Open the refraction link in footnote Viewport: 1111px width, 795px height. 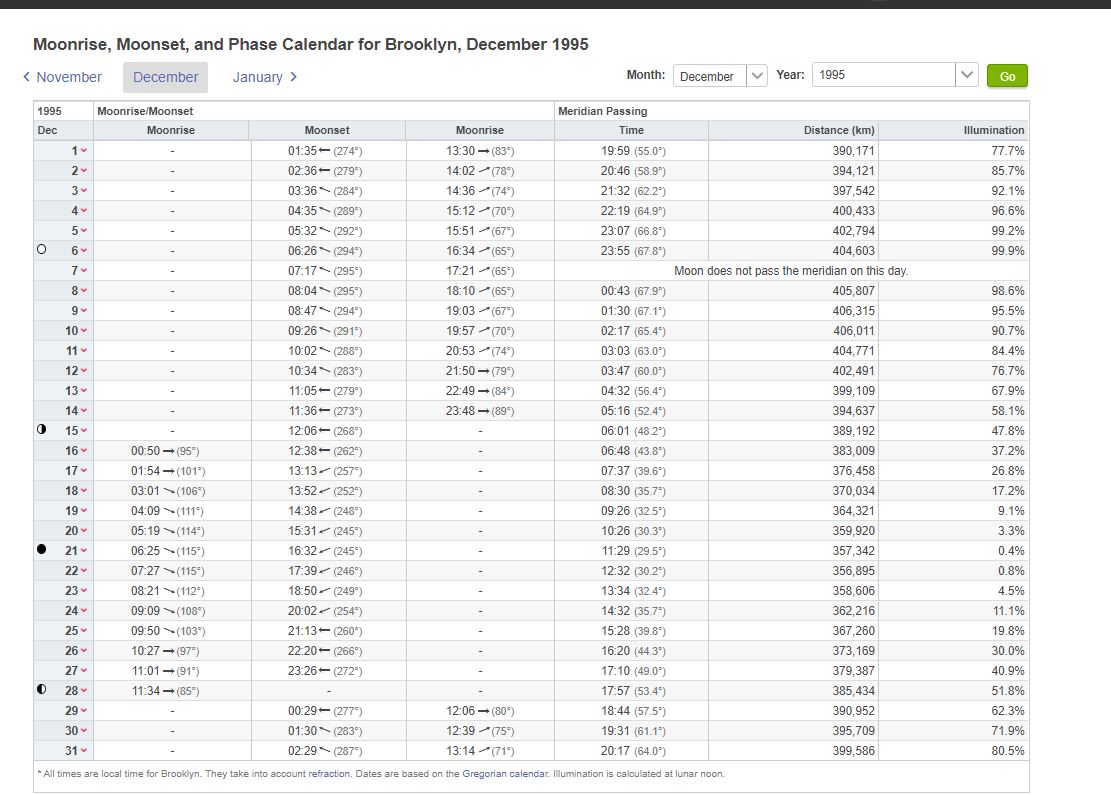coord(329,774)
